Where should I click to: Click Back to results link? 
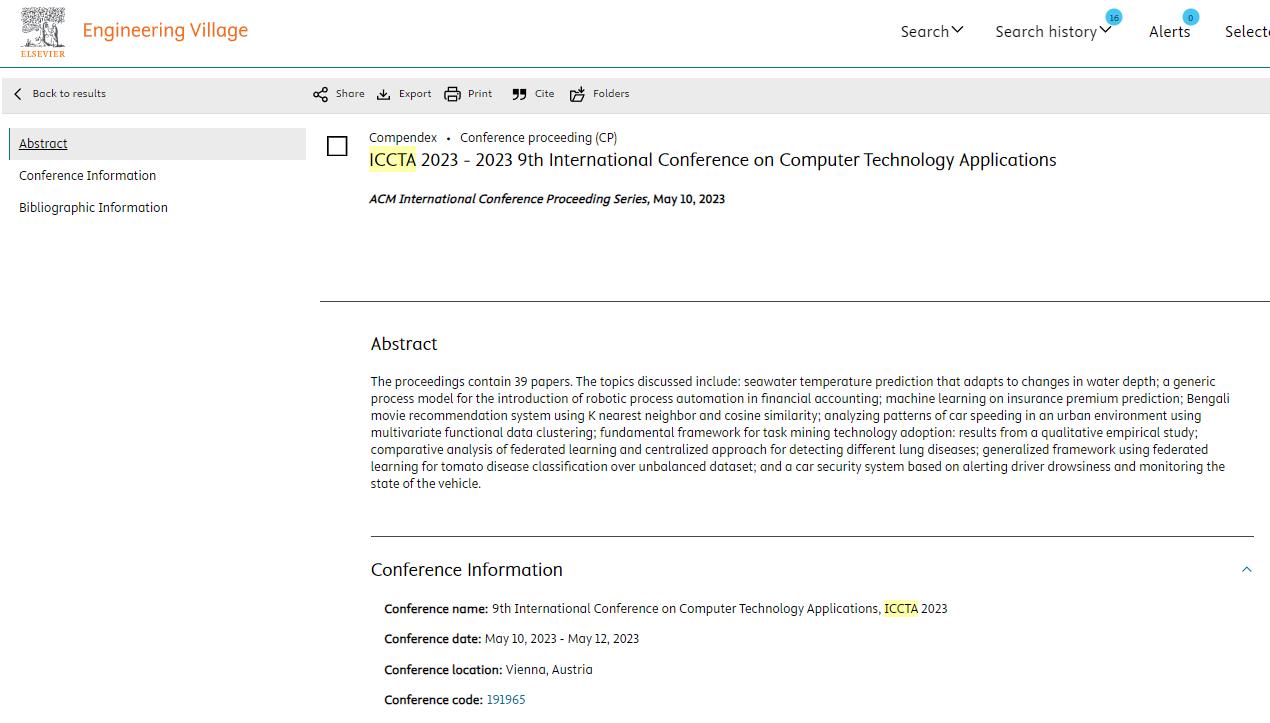(68, 94)
